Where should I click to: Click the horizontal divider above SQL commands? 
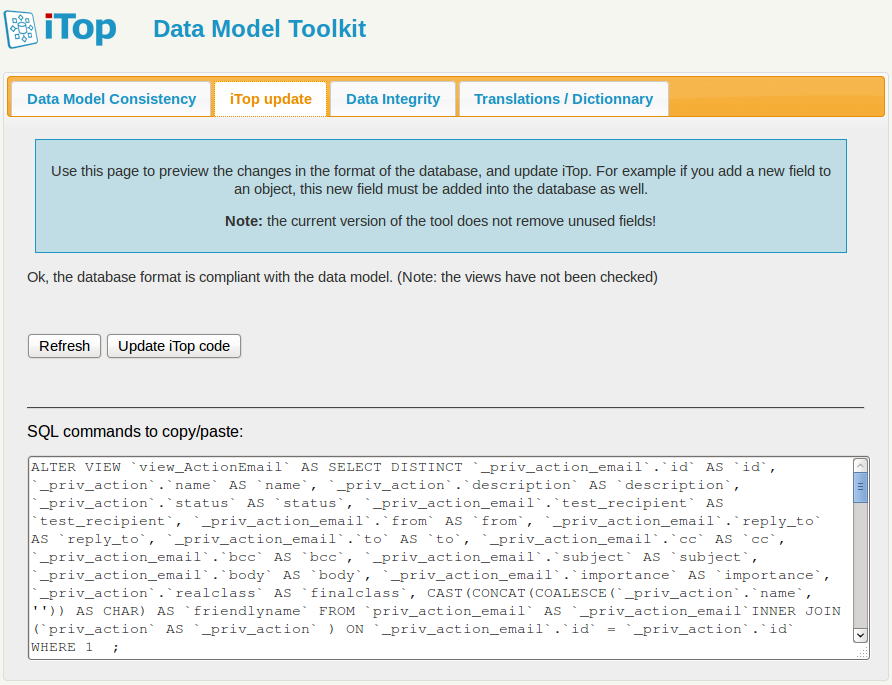pyautogui.click(x=445, y=407)
